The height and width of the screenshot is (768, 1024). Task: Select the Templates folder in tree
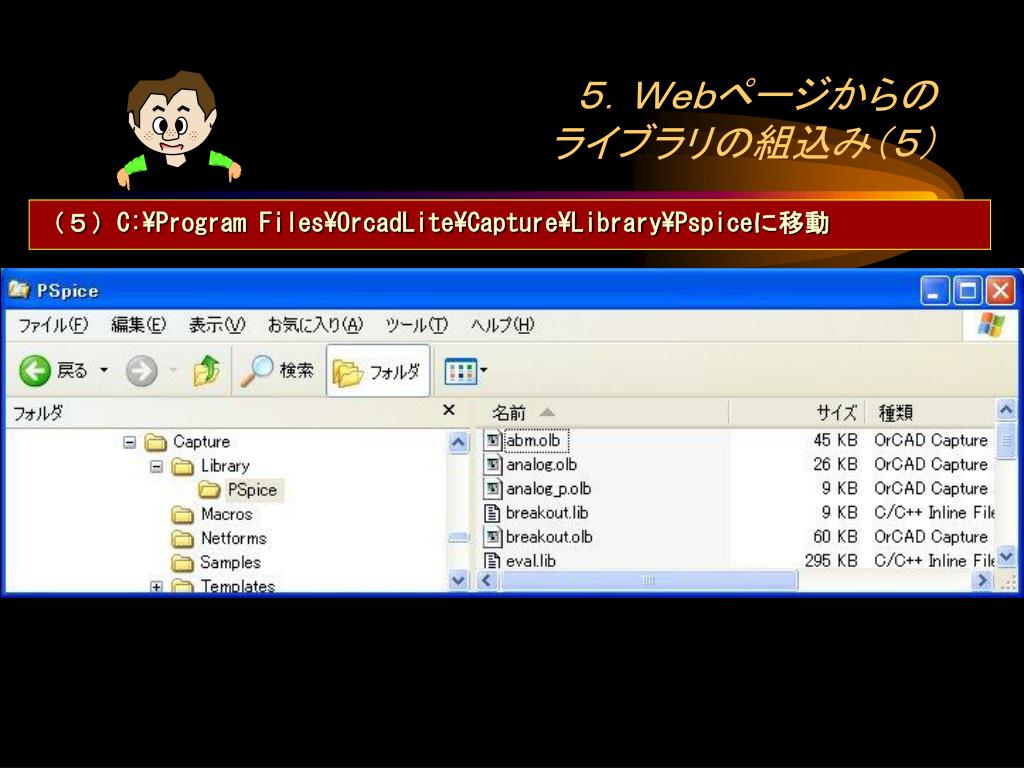pos(238,585)
